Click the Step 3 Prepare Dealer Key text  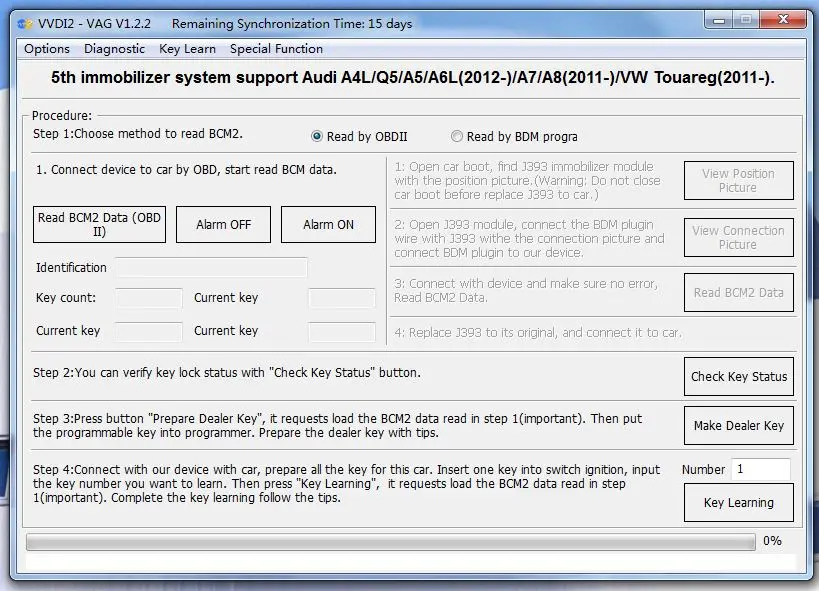[337, 426]
